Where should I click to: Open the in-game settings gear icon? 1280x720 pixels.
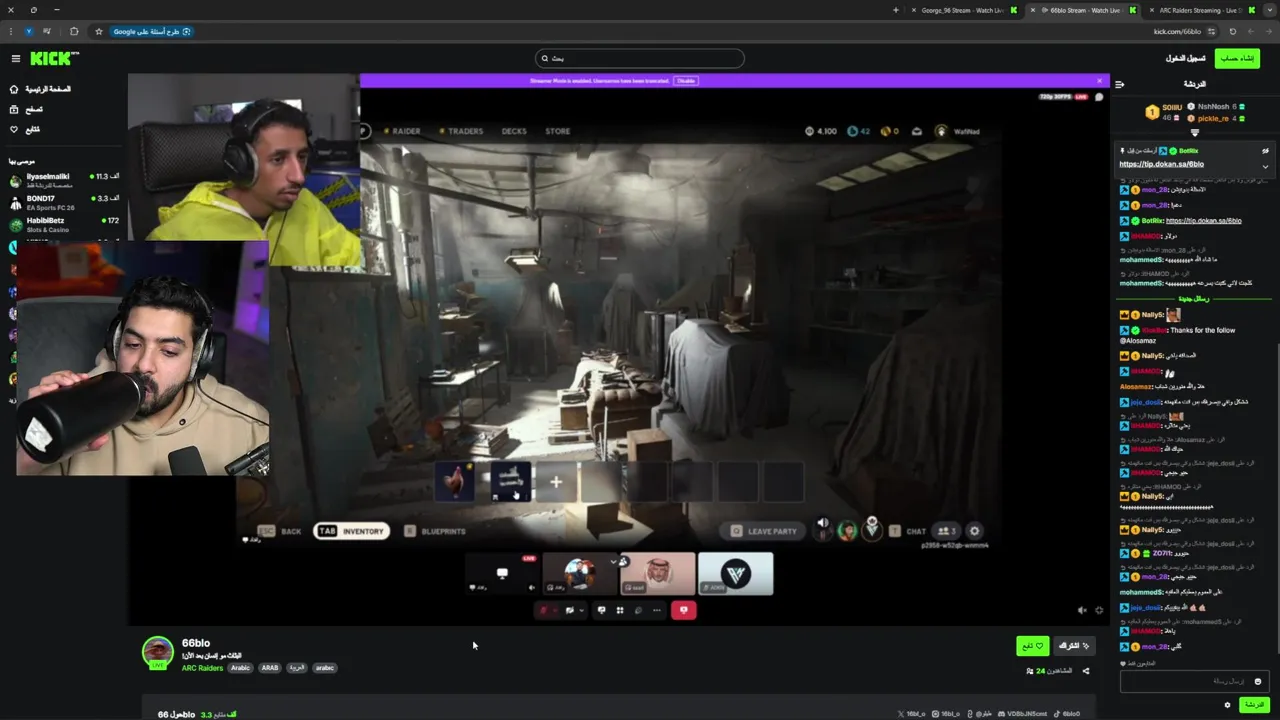click(x=974, y=531)
